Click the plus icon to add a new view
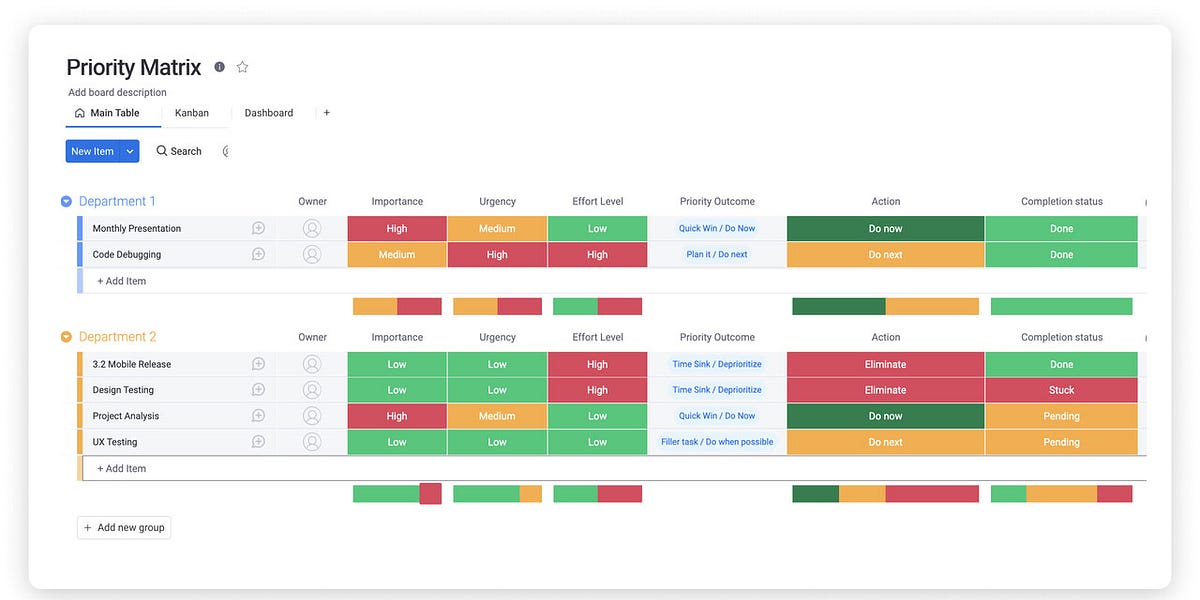The width and height of the screenshot is (1200, 600). [x=326, y=112]
